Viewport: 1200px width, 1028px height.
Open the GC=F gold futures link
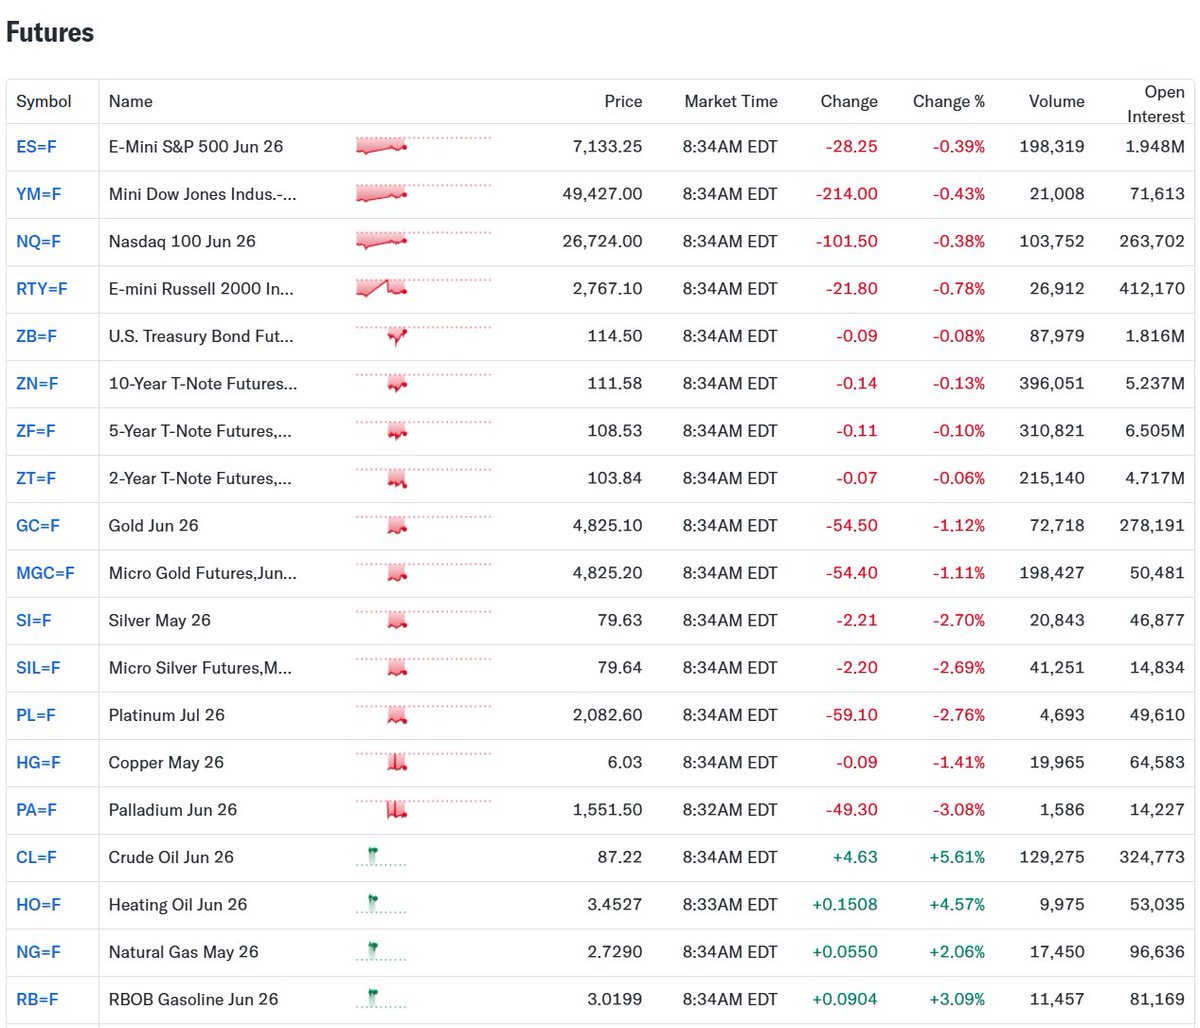coord(37,525)
